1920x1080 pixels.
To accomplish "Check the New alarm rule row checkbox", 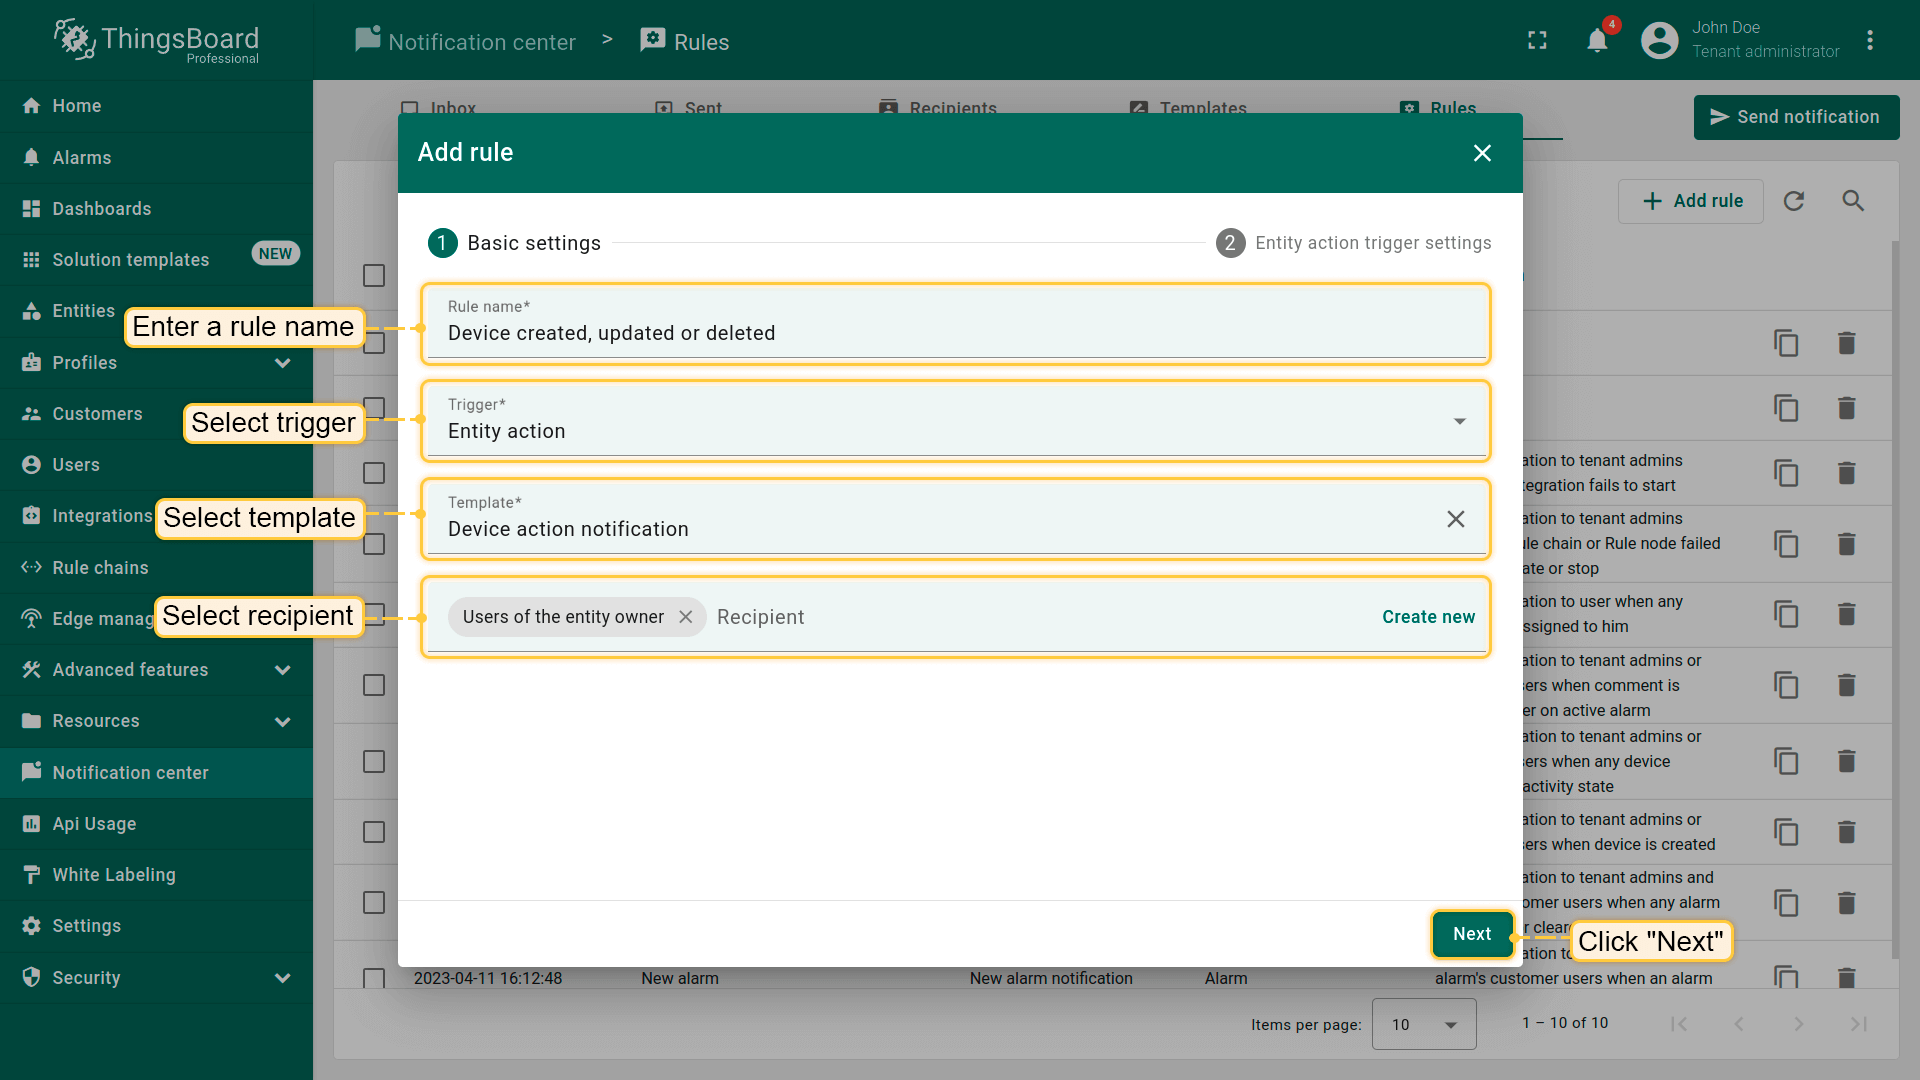I will [374, 977].
